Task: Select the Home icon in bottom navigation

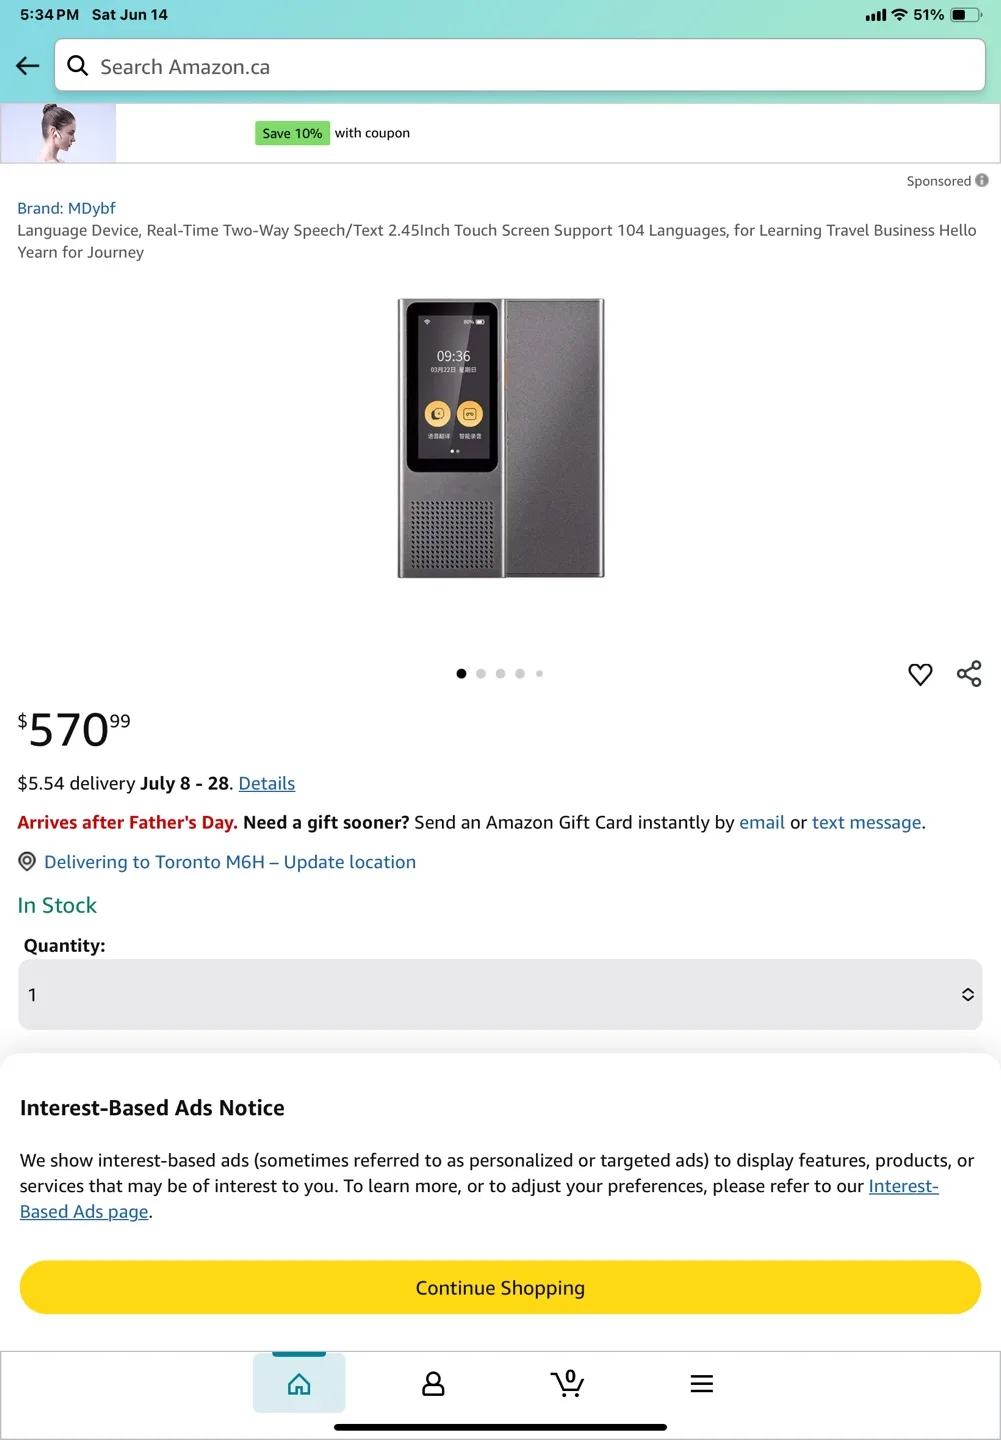Action: coord(299,1383)
